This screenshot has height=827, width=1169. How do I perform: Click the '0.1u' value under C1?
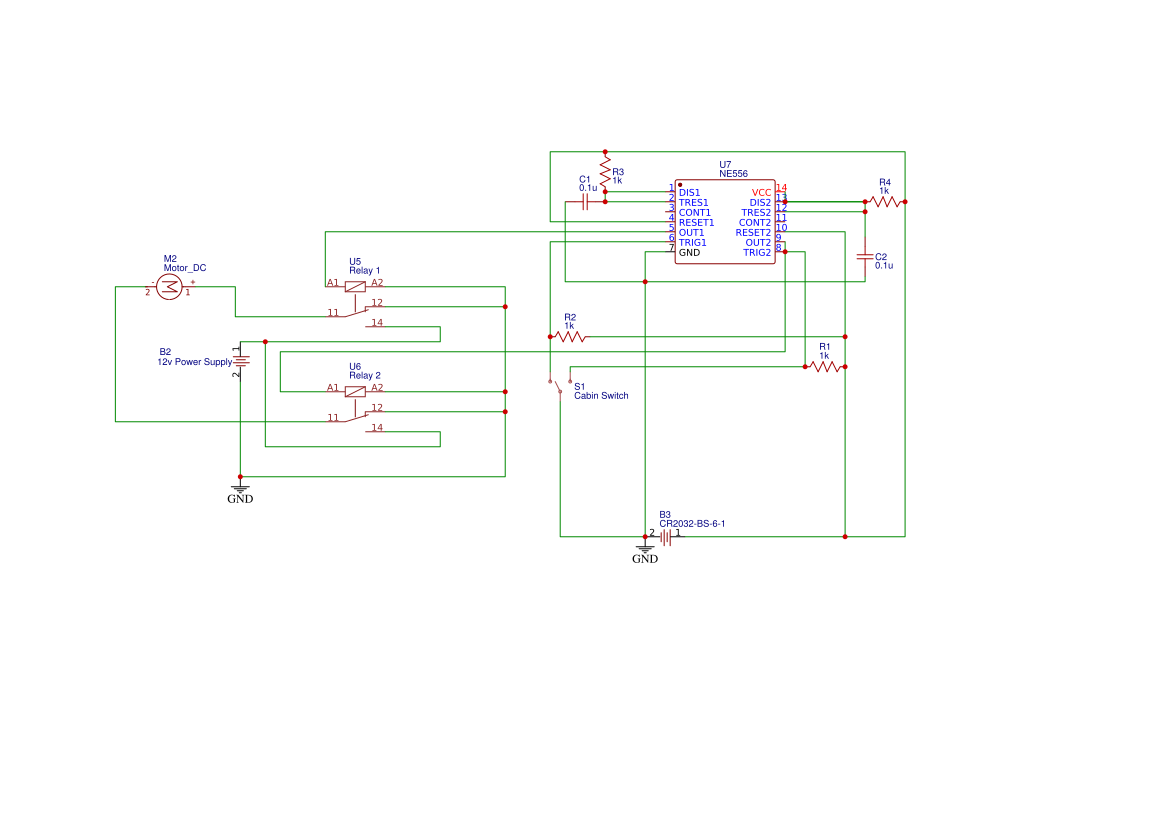(x=588, y=188)
